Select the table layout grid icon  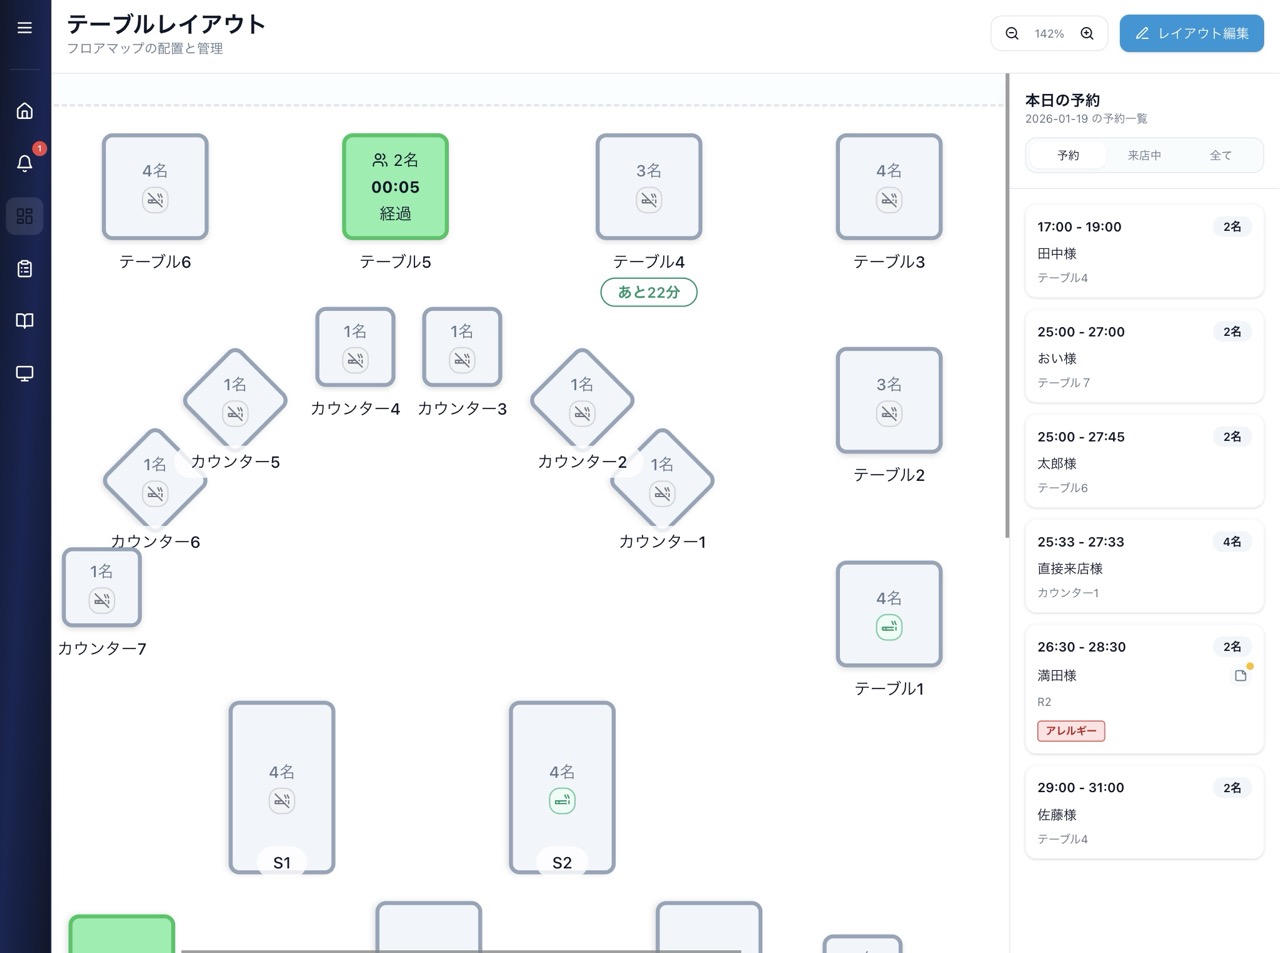pyautogui.click(x=24, y=215)
